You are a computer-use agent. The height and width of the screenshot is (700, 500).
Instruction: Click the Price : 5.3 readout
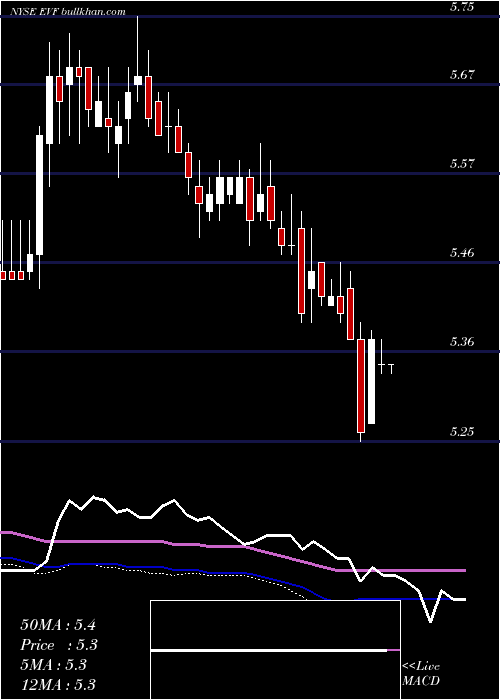[59, 645]
